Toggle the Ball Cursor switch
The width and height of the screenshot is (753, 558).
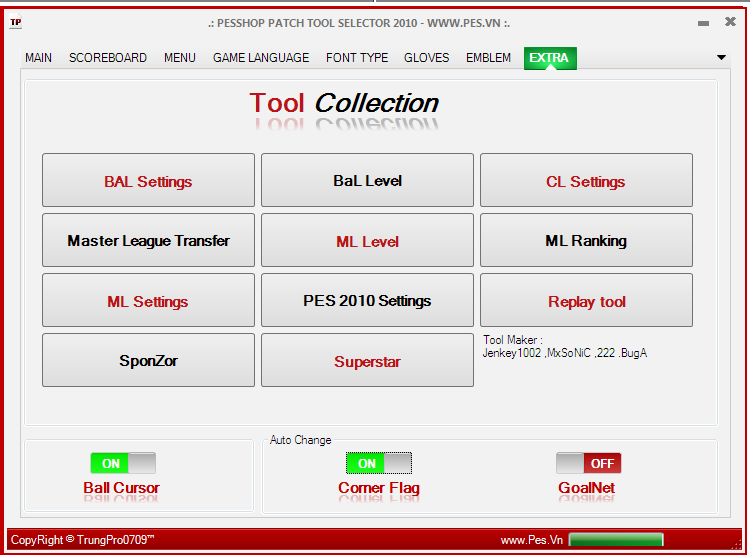[x=123, y=463]
